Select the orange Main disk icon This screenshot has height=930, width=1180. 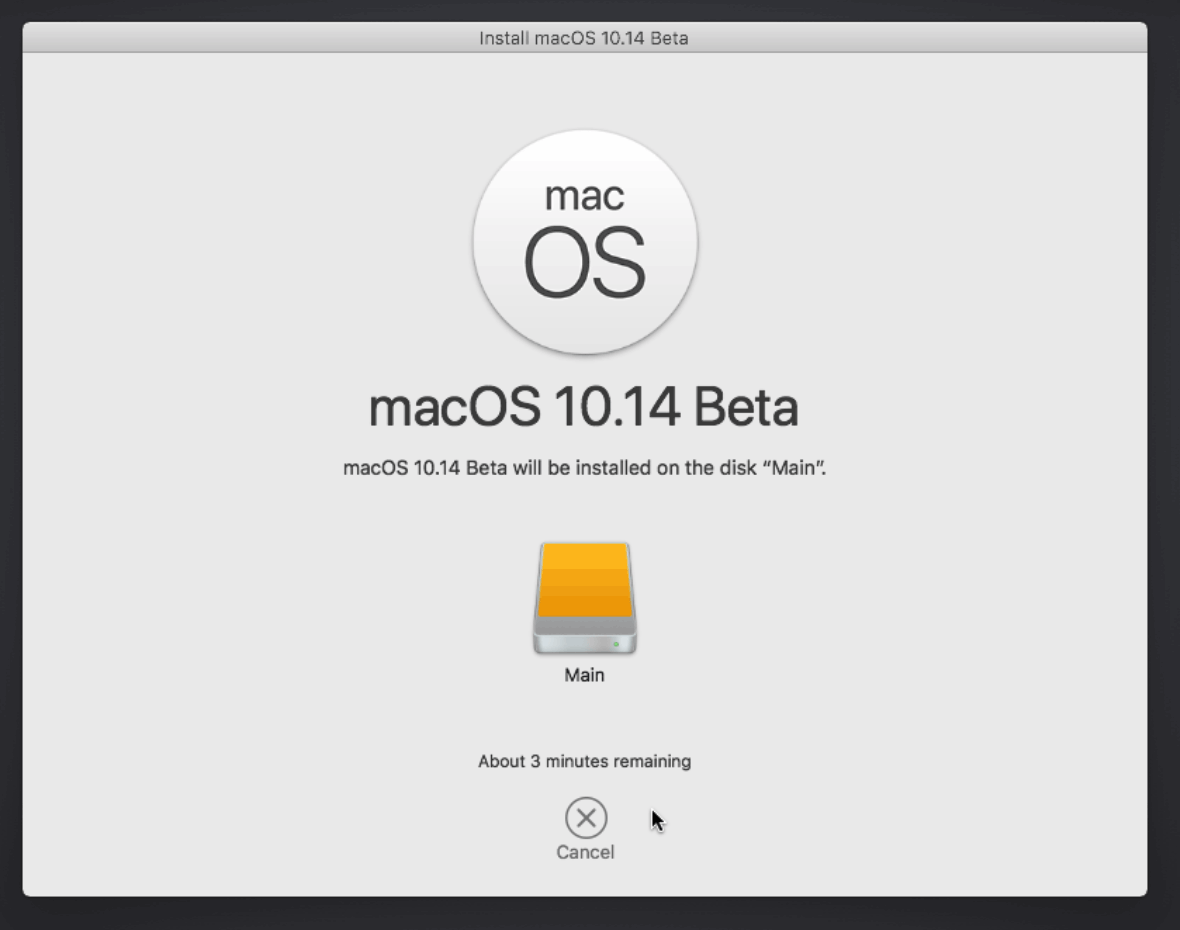[585, 598]
